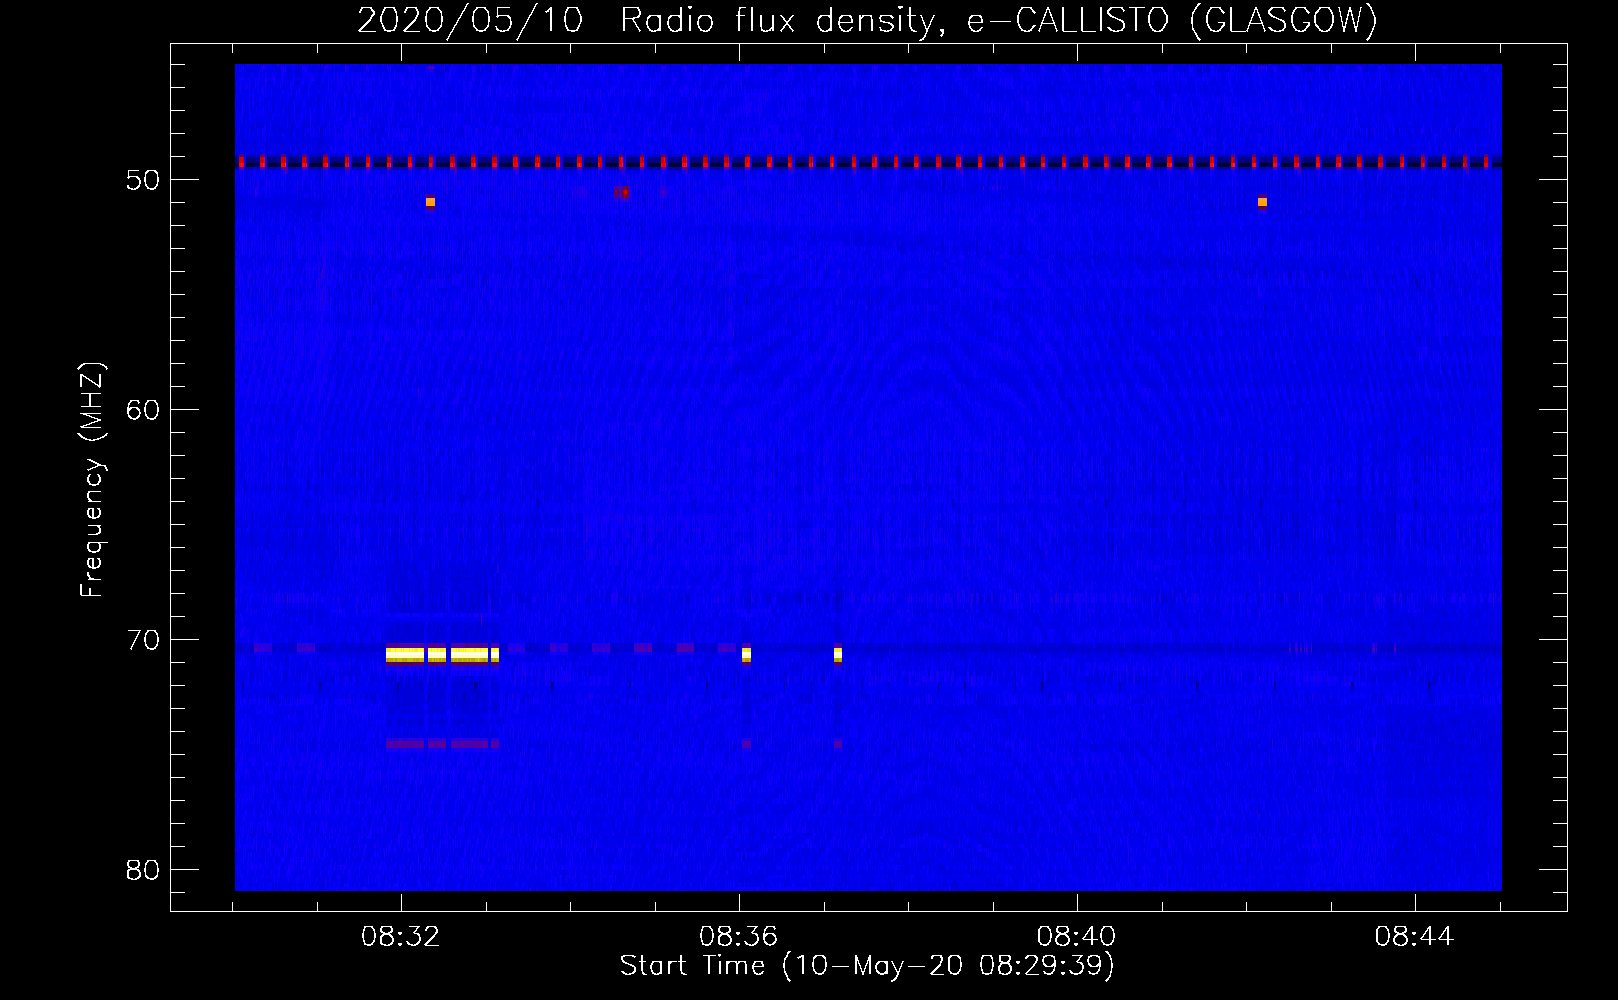Click the 50 frequency tick label

click(143, 180)
